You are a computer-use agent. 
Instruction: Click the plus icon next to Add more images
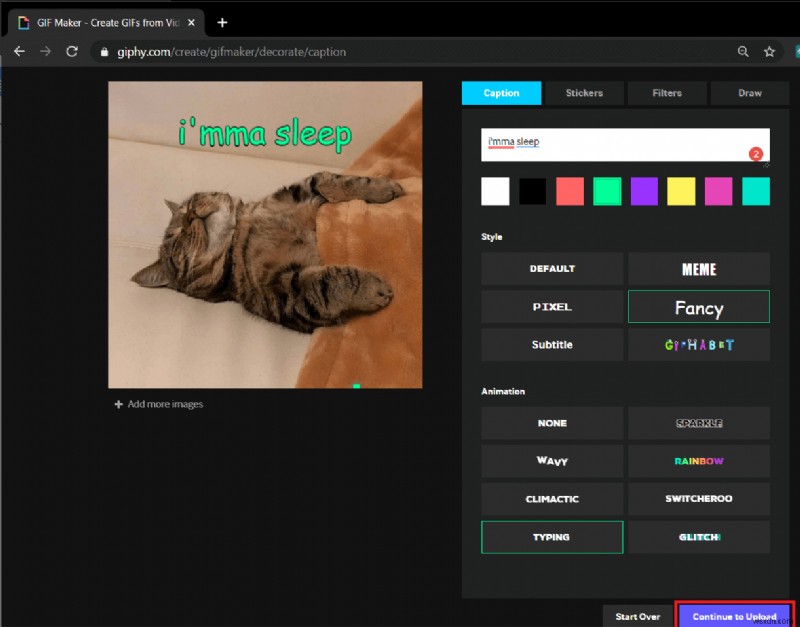118,403
